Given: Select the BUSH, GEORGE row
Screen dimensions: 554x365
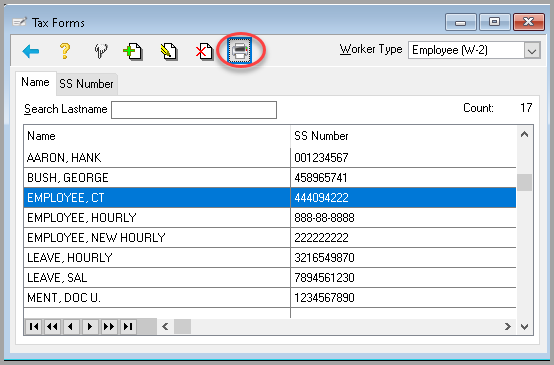Looking at the screenshot, I should pyautogui.click(x=270, y=178).
